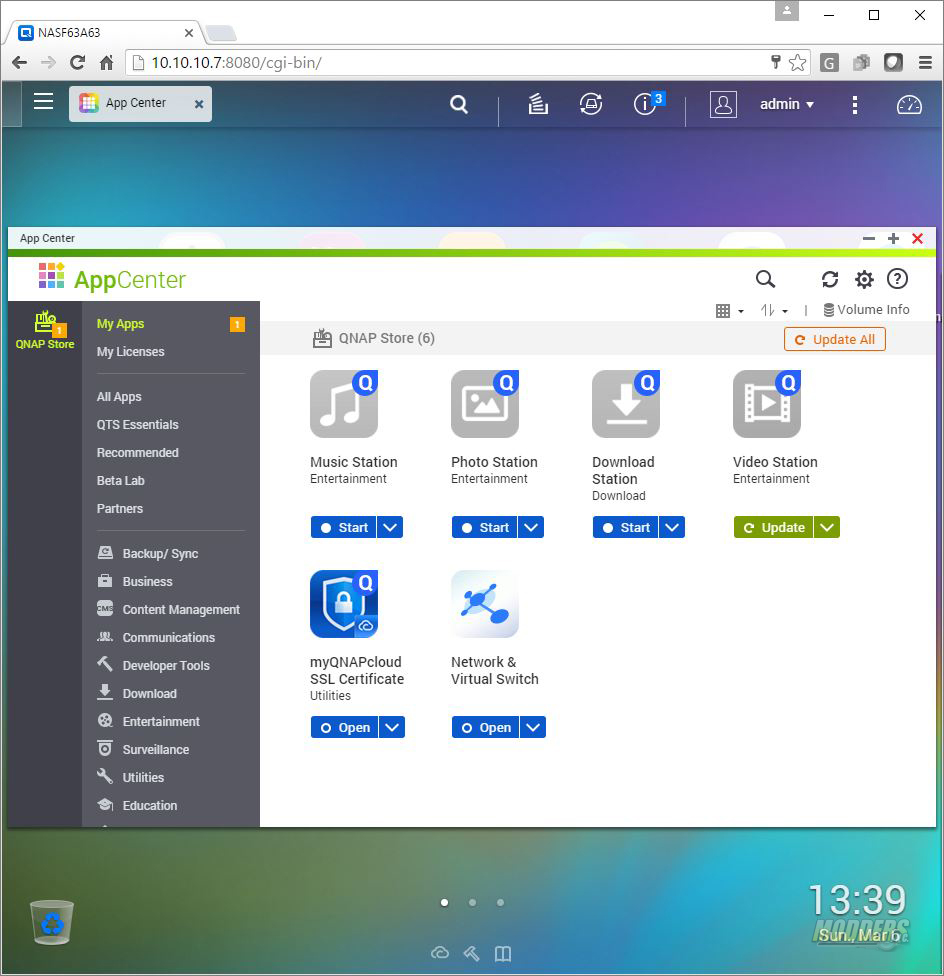This screenshot has width=944, height=976.
Task: Expand the Photo Station Start dropdown arrow
Action: pyautogui.click(x=531, y=527)
